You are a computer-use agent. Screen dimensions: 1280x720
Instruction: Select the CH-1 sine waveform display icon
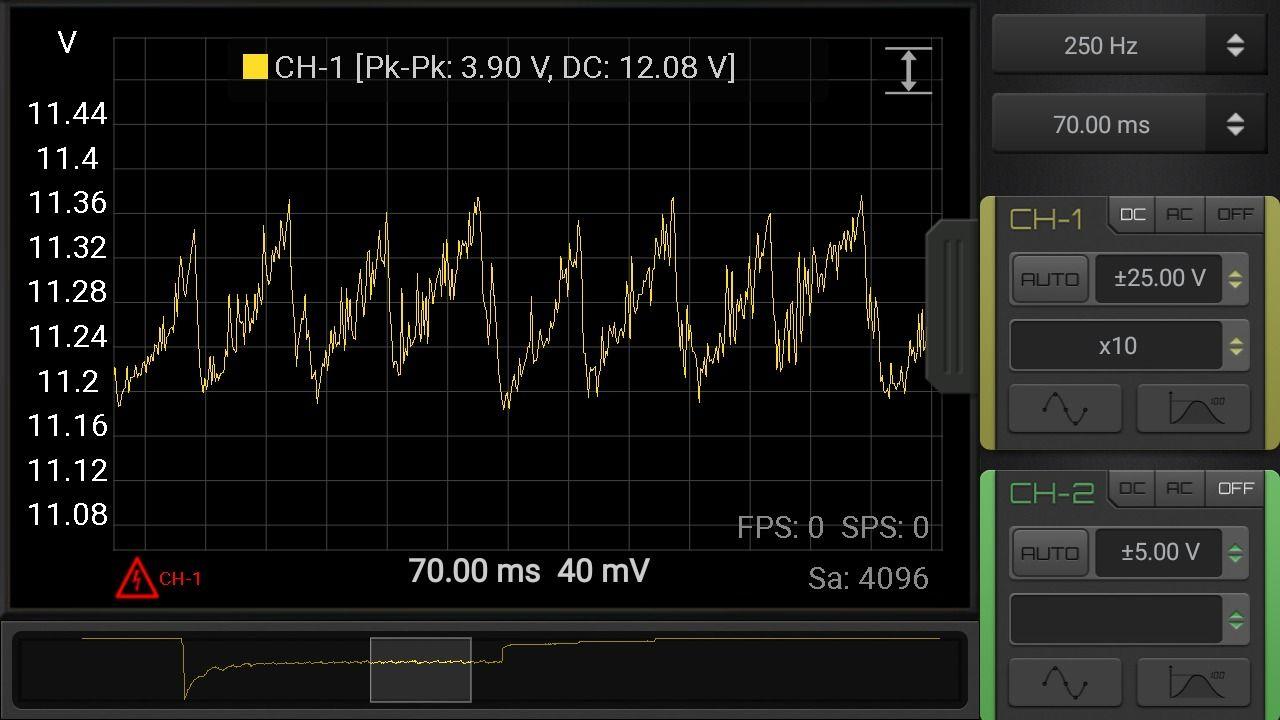pos(1064,408)
